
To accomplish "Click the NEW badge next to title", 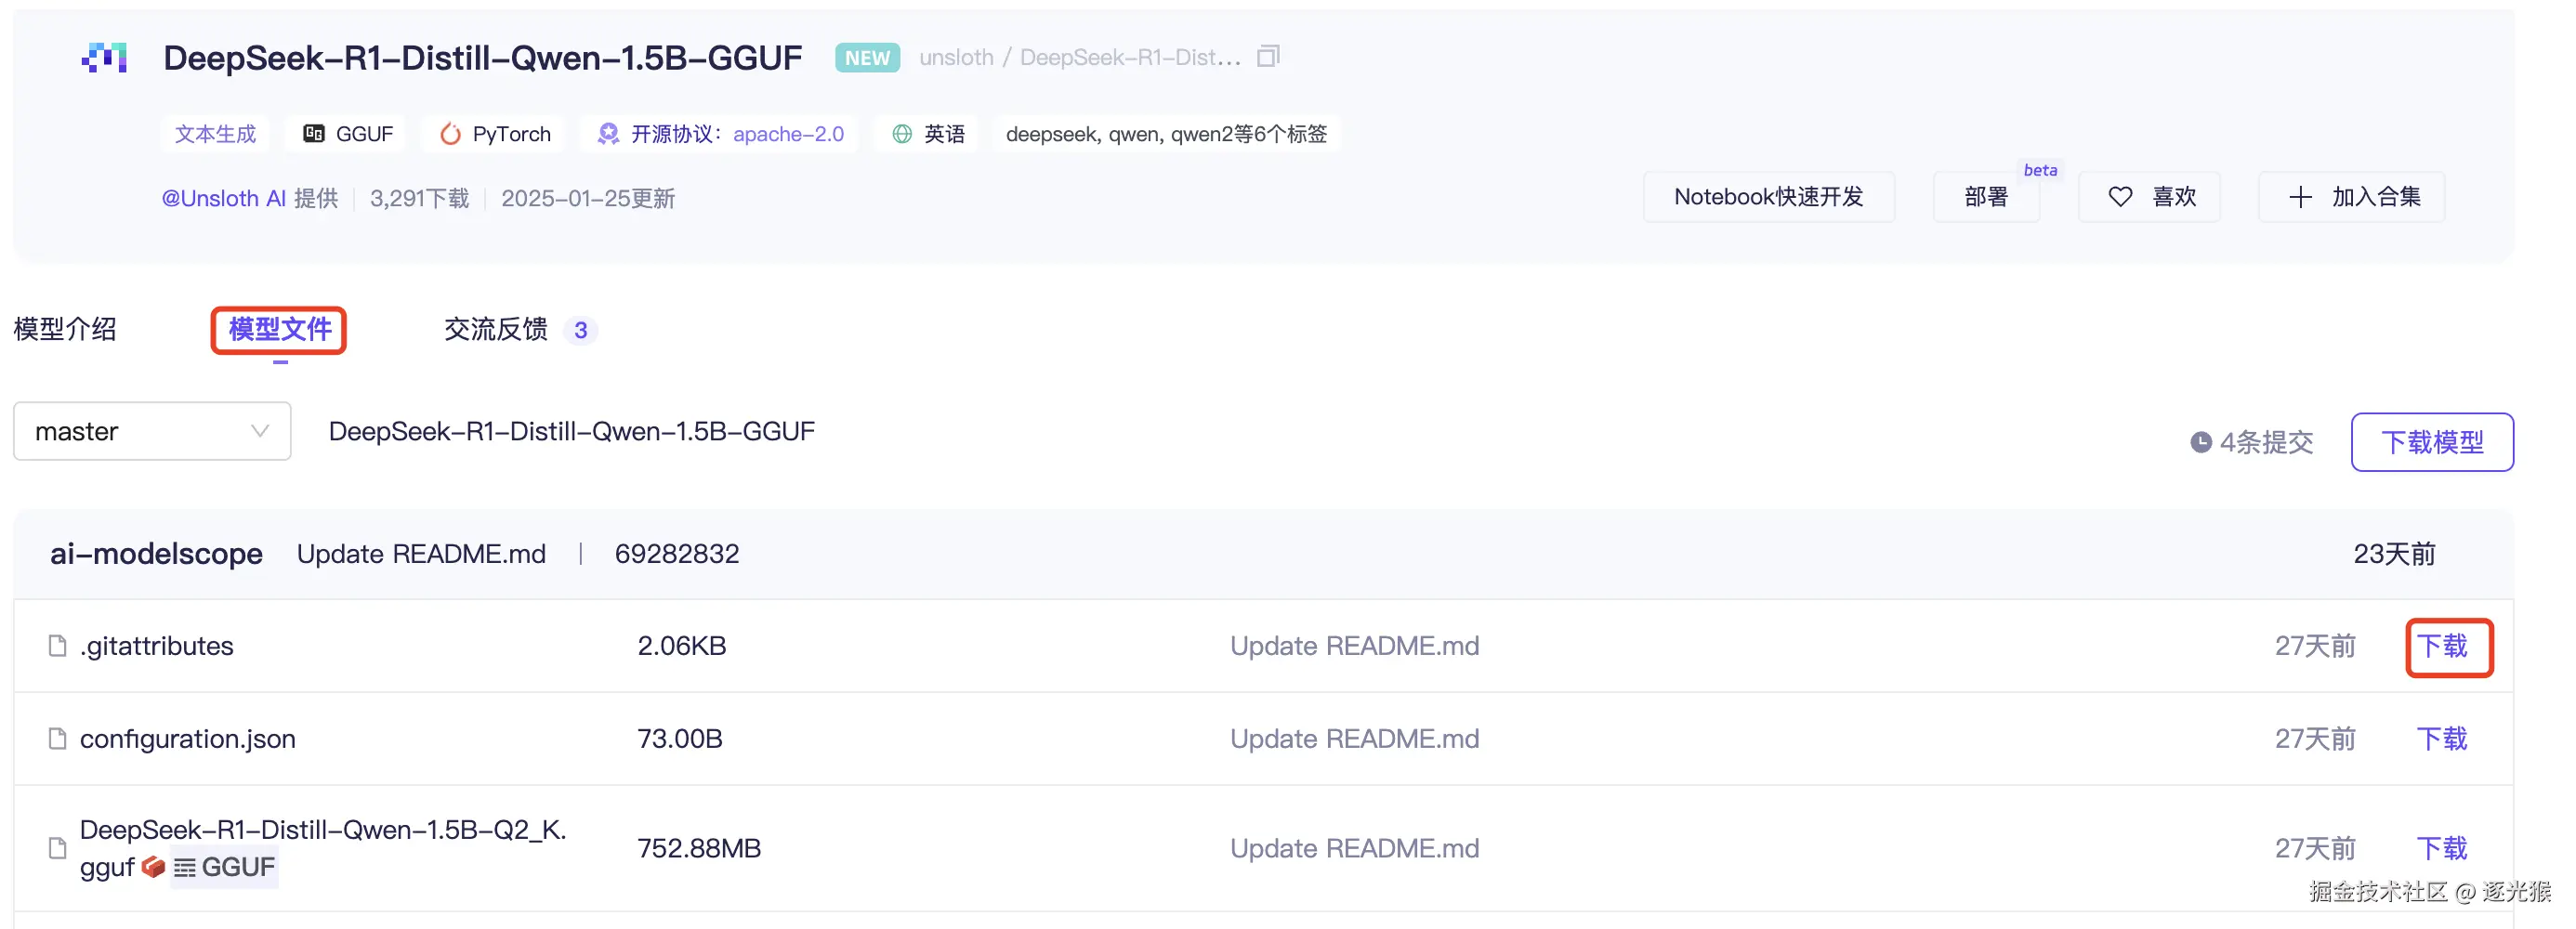I will click(x=867, y=58).
